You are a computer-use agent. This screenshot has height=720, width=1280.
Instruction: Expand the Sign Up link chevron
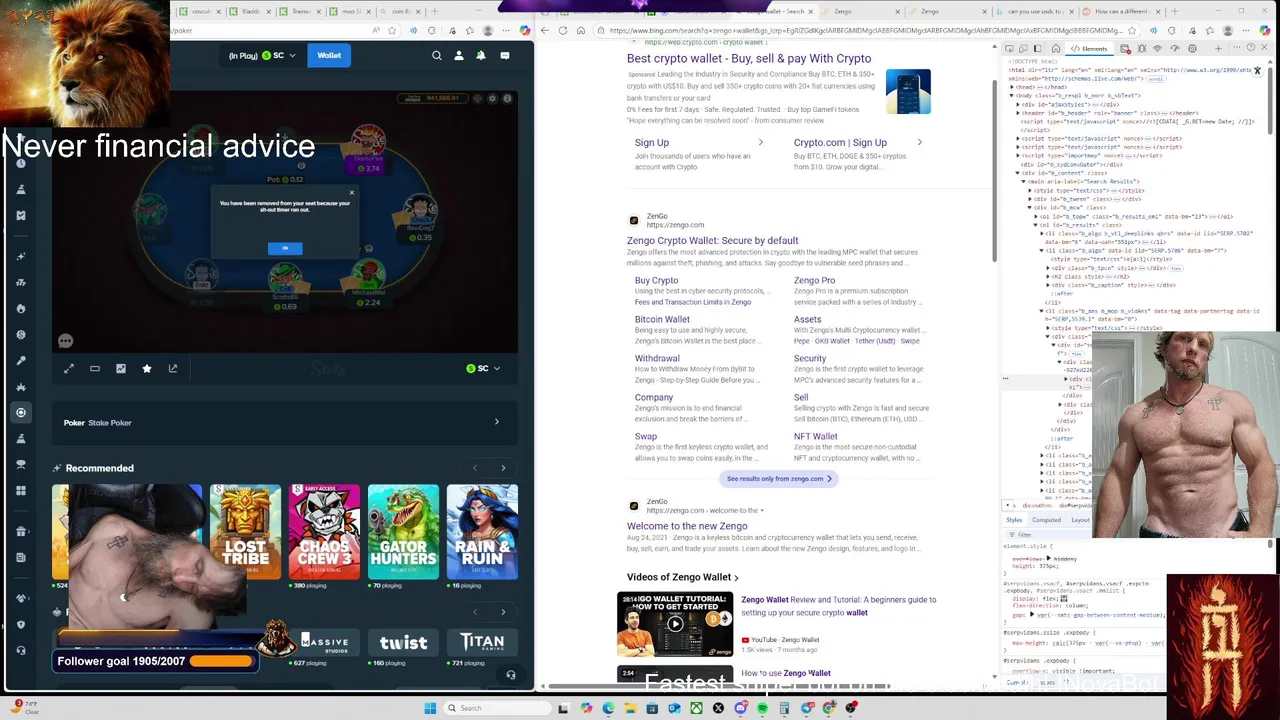[x=760, y=143]
